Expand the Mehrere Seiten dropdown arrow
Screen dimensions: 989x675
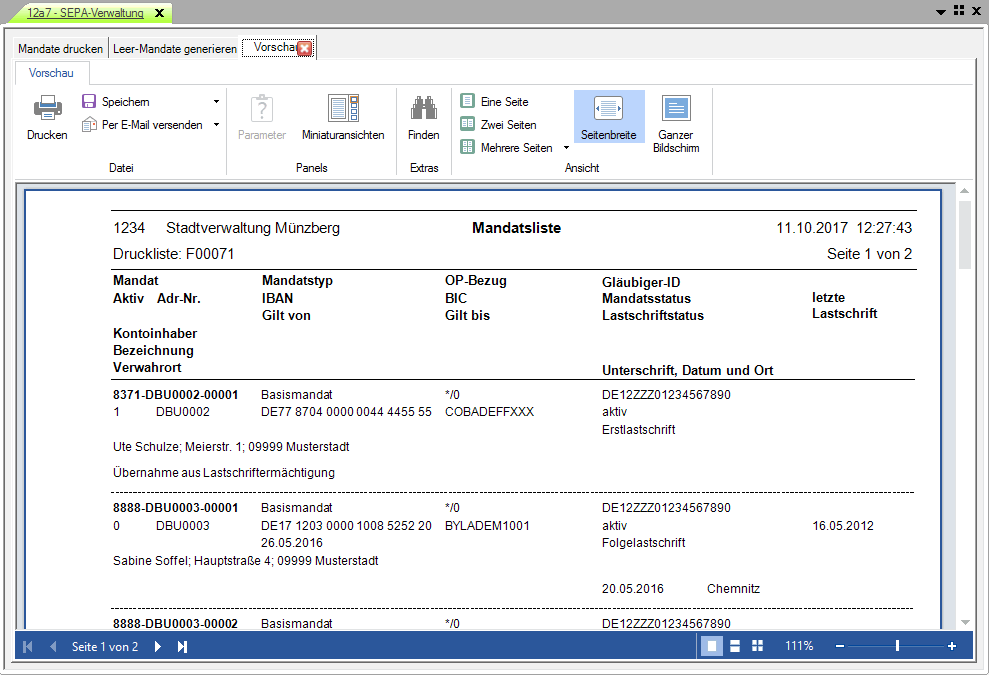[566, 148]
